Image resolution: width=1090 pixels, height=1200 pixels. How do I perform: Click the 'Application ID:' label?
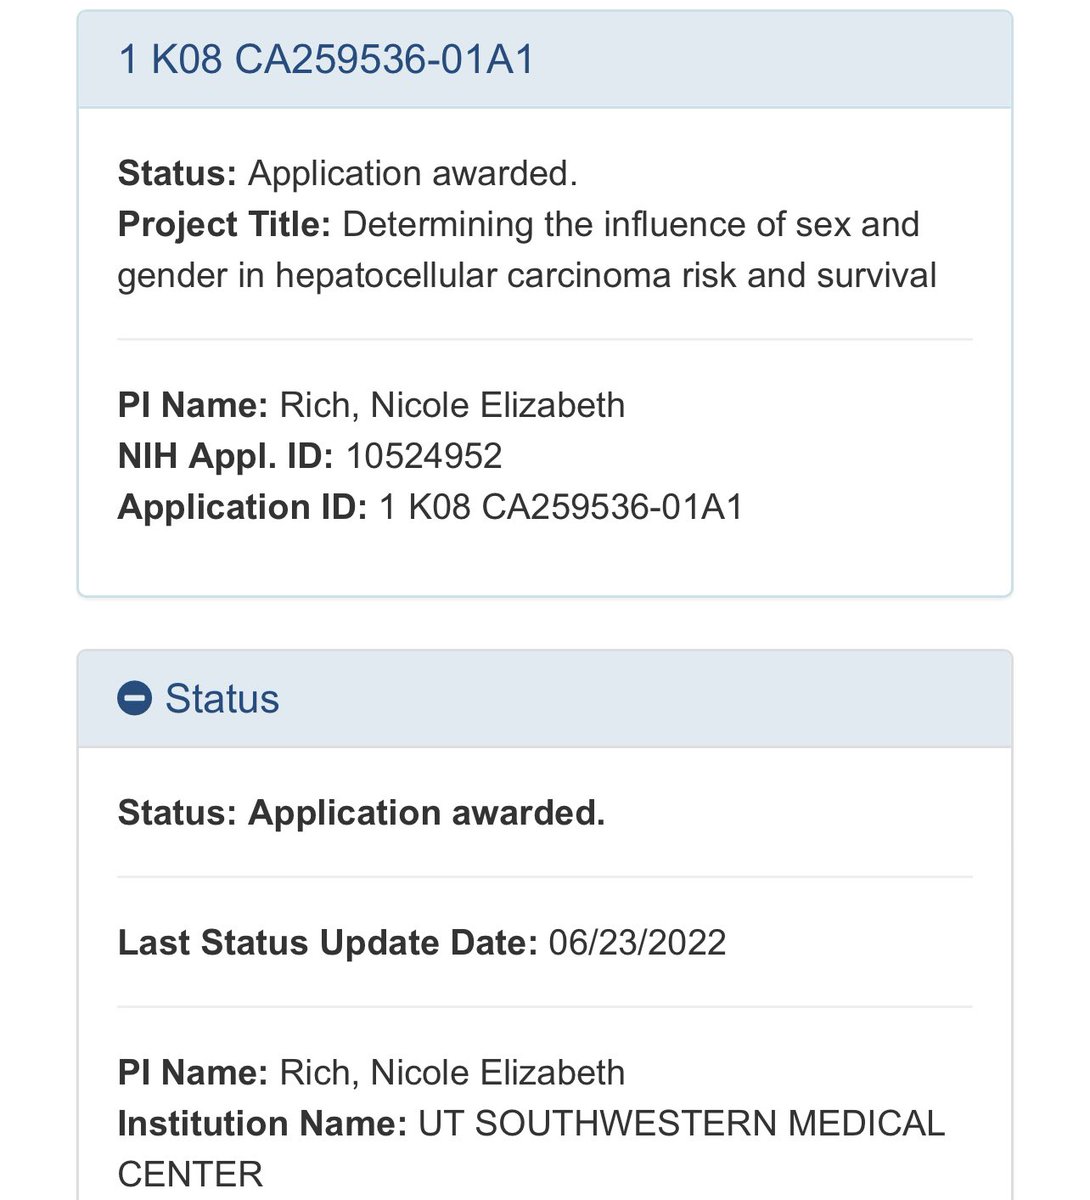(243, 507)
